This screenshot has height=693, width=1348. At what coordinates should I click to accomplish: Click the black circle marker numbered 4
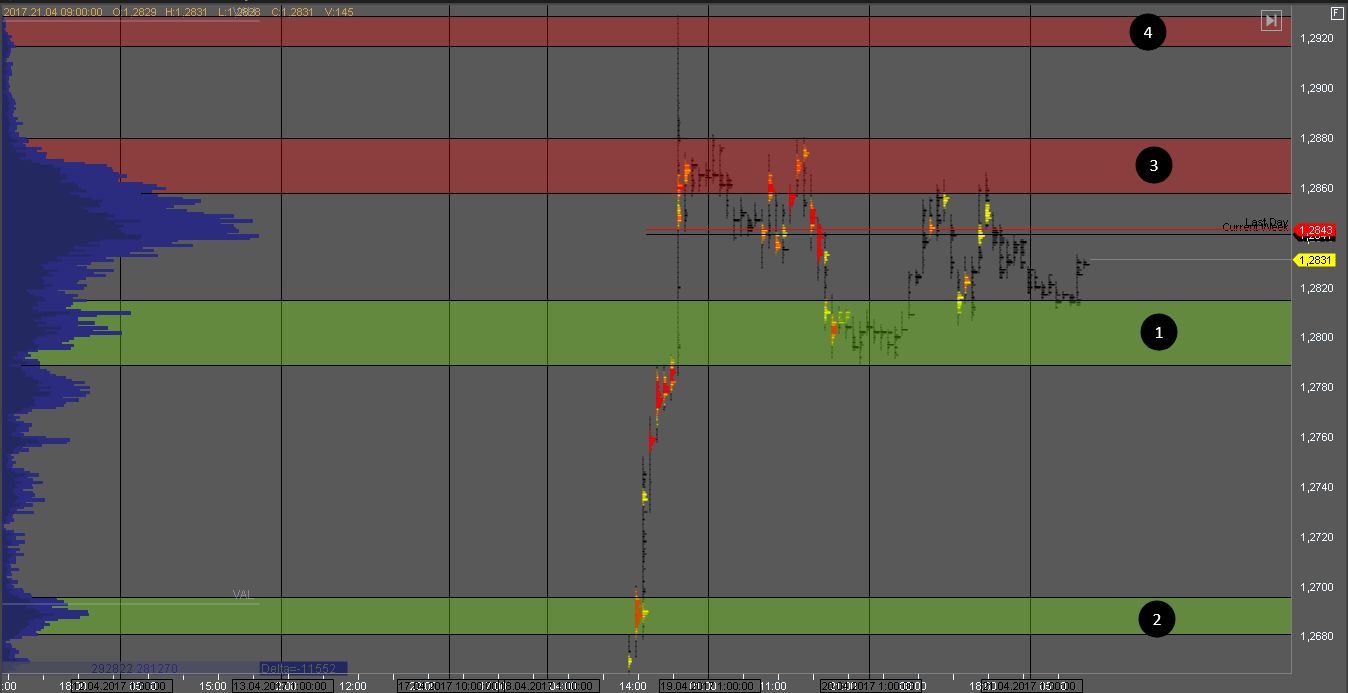click(x=1148, y=33)
